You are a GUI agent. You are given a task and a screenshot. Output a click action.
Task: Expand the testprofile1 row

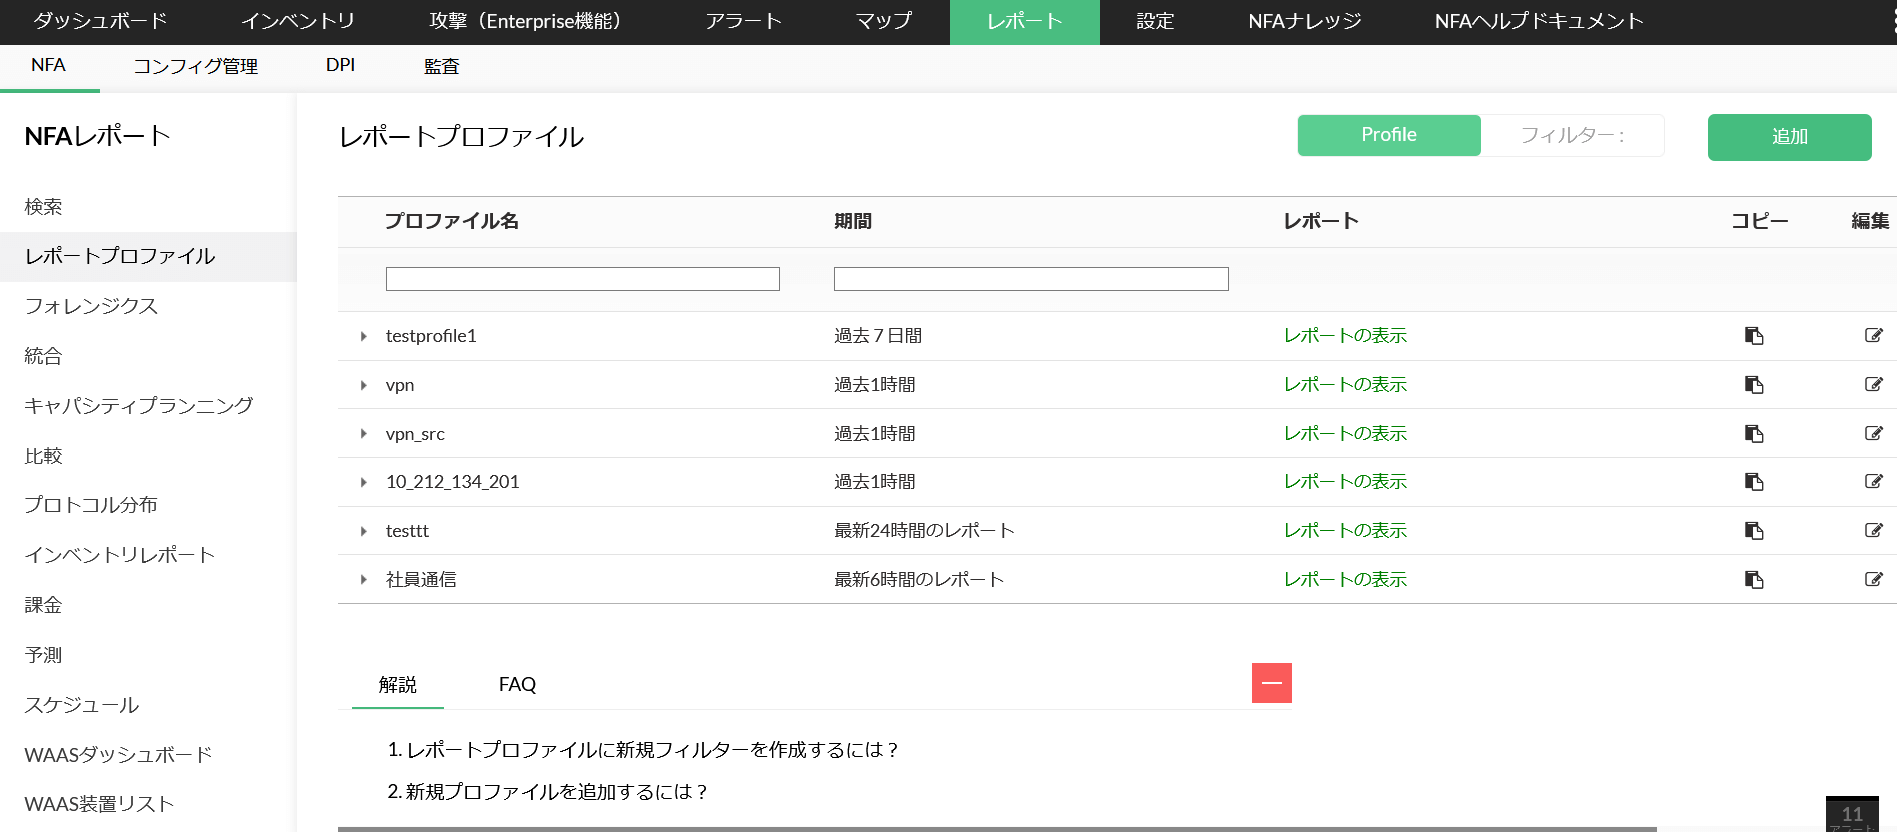click(x=364, y=337)
